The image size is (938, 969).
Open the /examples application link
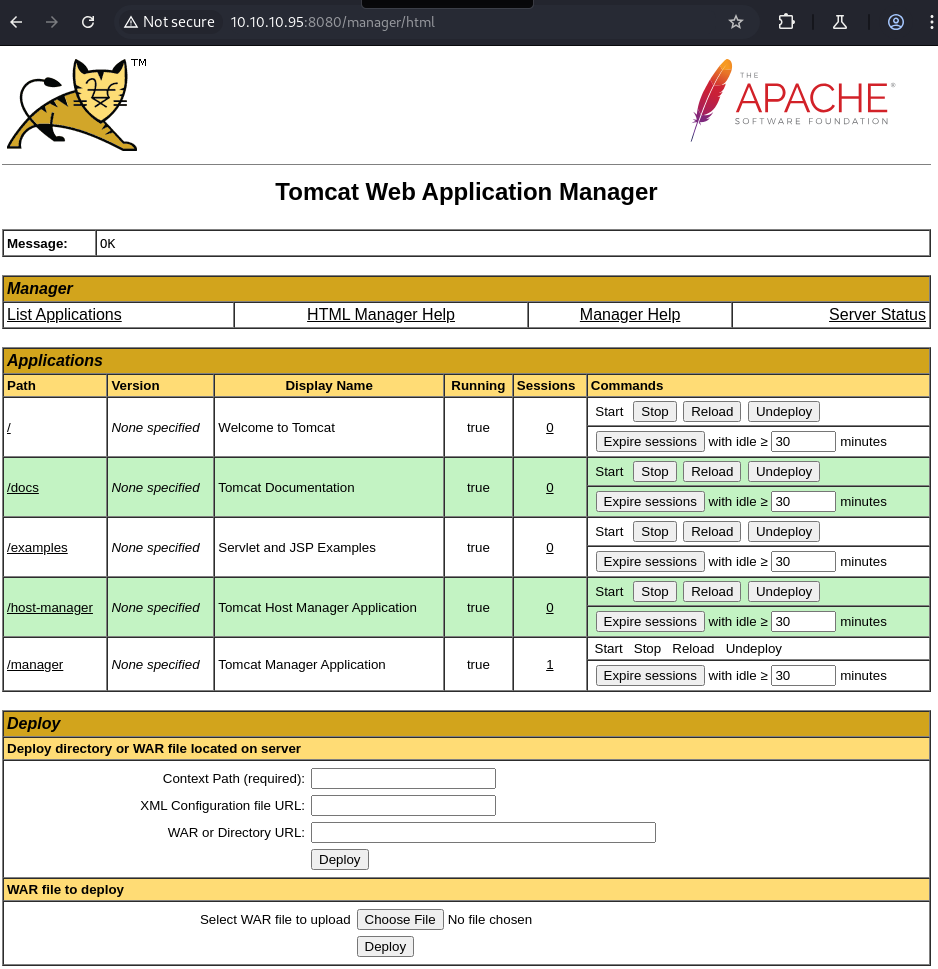pos(37,548)
